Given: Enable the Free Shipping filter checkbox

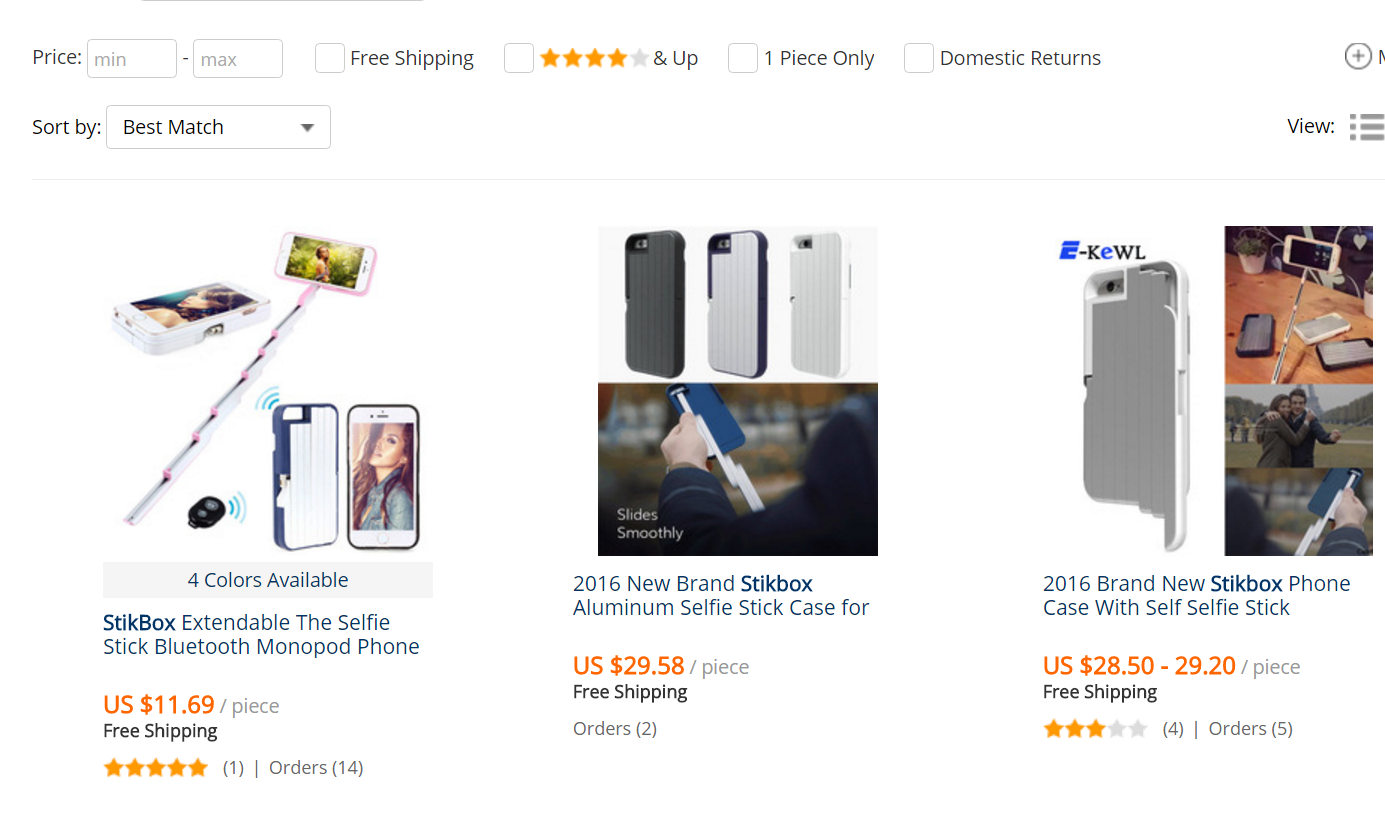Looking at the screenshot, I should [330, 58].
